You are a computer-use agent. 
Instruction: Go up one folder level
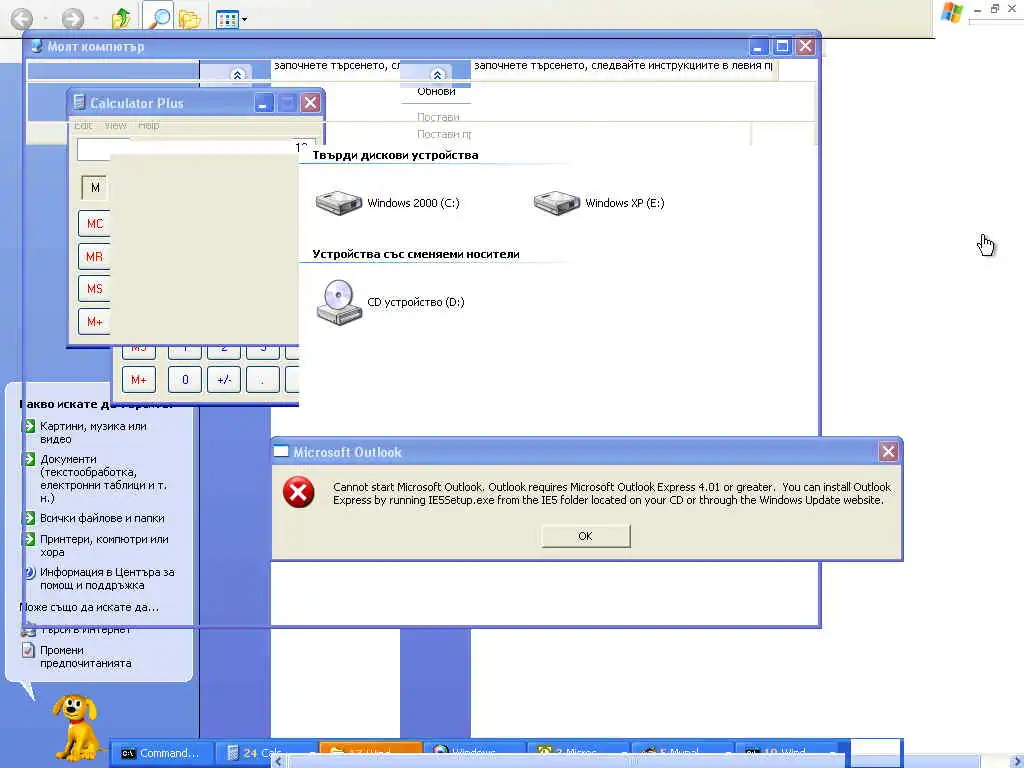pyautogui.click(x=121, y=18)
